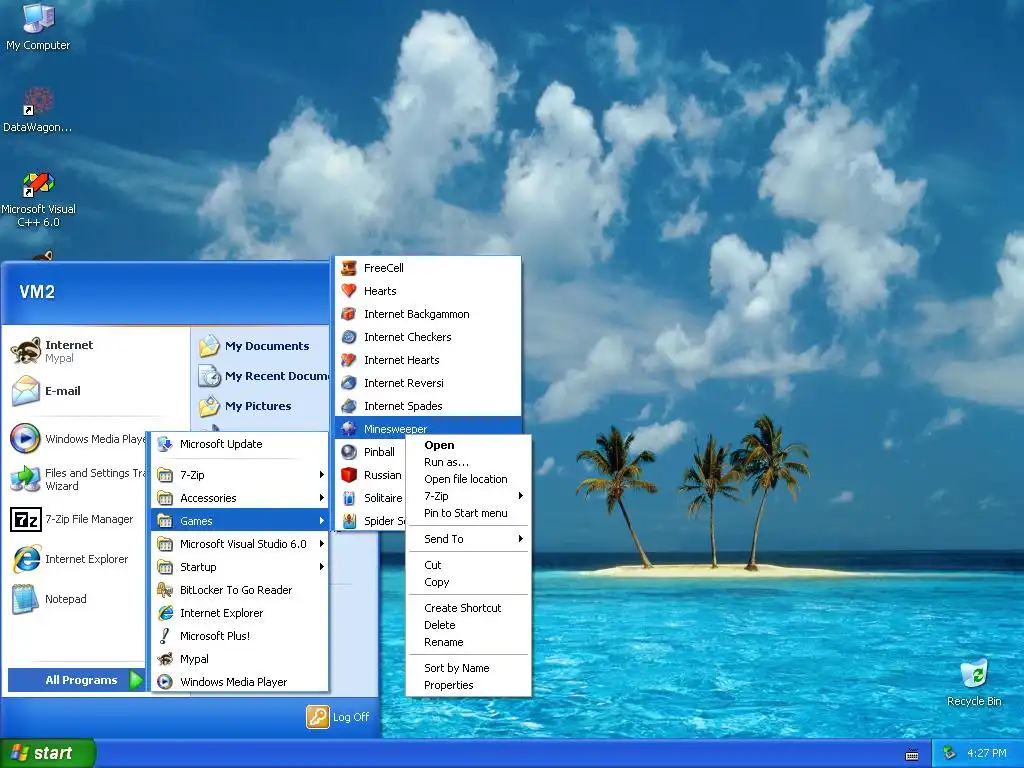Expand the 7-Zip context submenu
Viewport: 1024px width, 768px height.
[468, 496]
